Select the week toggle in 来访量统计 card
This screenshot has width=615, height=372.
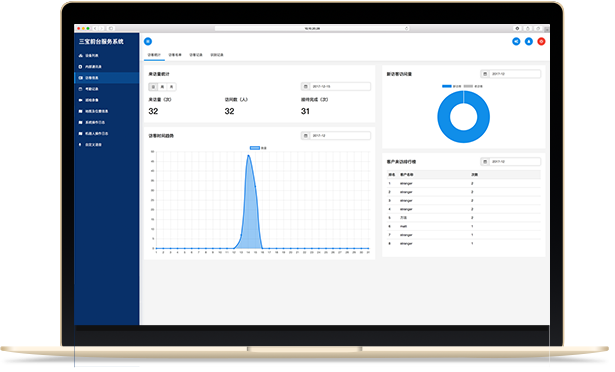[x=162, y=87]
